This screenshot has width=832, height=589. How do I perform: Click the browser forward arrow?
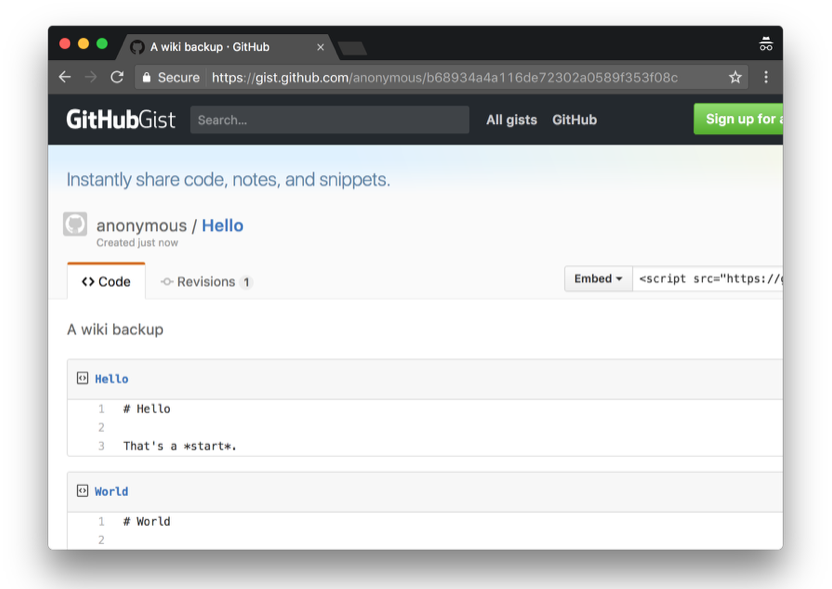click(x=91, y=77)
